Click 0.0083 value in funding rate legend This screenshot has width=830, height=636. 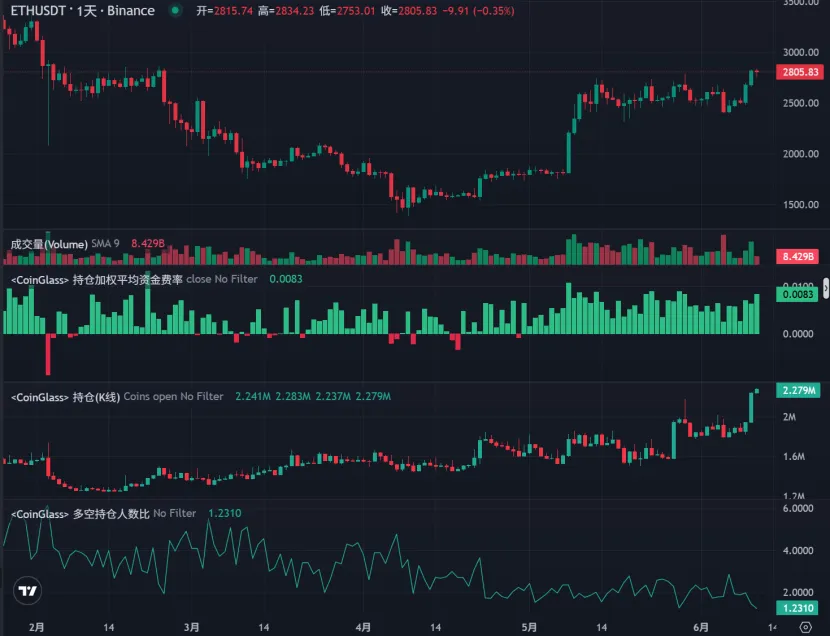click(286, 279)
